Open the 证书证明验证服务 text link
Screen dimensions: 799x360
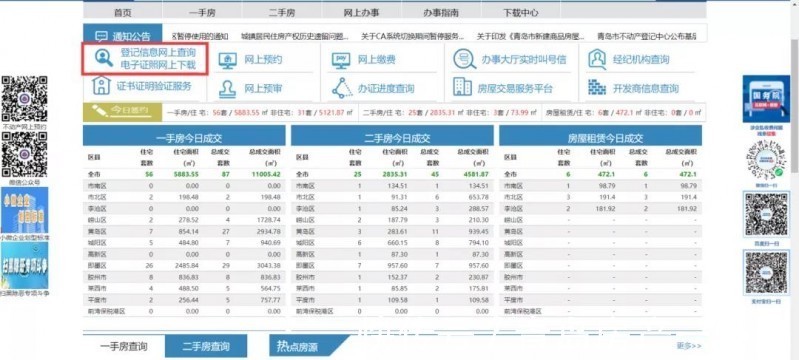pyautogui.click(x=154, y=86)
